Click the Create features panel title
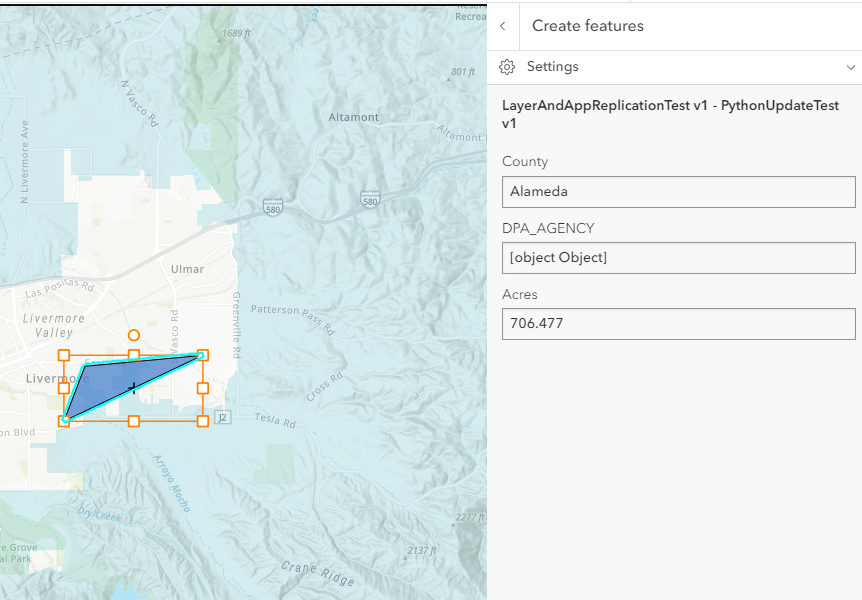The height and width of the screenshot is (600, 862). click(x=588, y=26)
